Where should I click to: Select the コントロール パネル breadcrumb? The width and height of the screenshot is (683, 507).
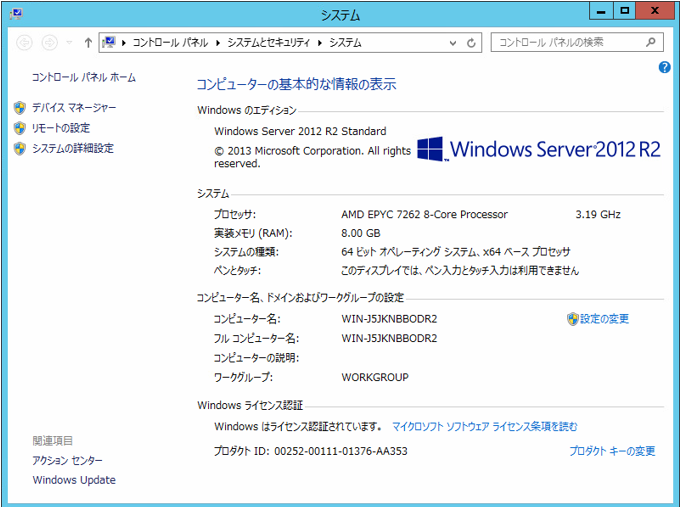170,43
